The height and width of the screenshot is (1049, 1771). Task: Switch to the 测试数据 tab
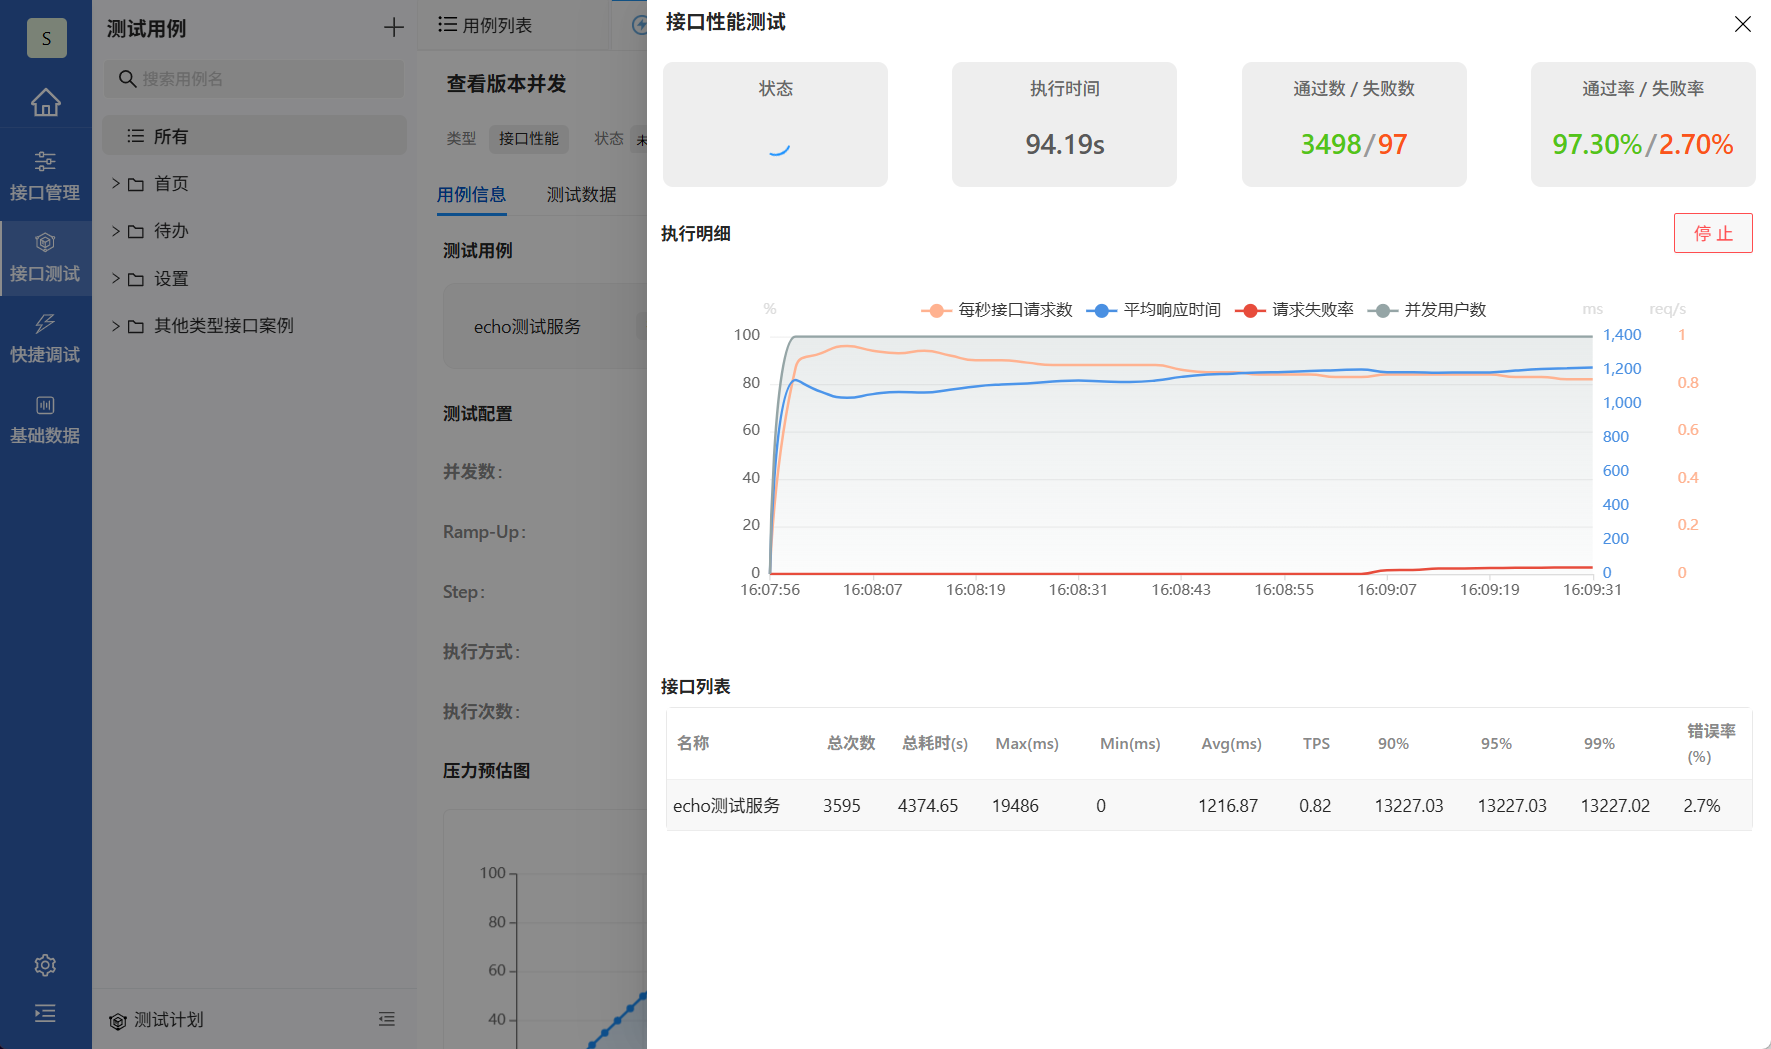(x=581, y=195)
